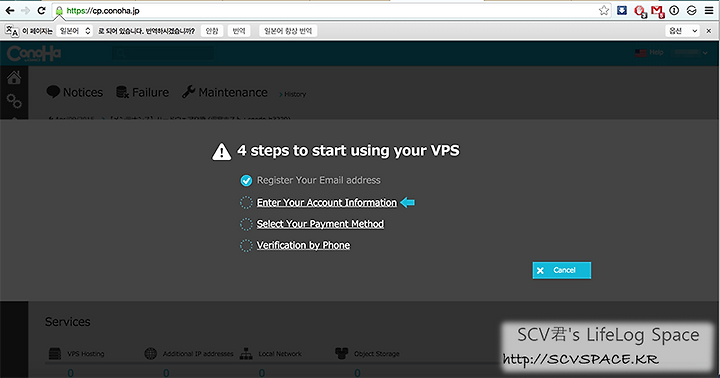Screen dimensions: 720x378
Task: Click the home icon in sidebar
Action: click(x=14, y=77)
